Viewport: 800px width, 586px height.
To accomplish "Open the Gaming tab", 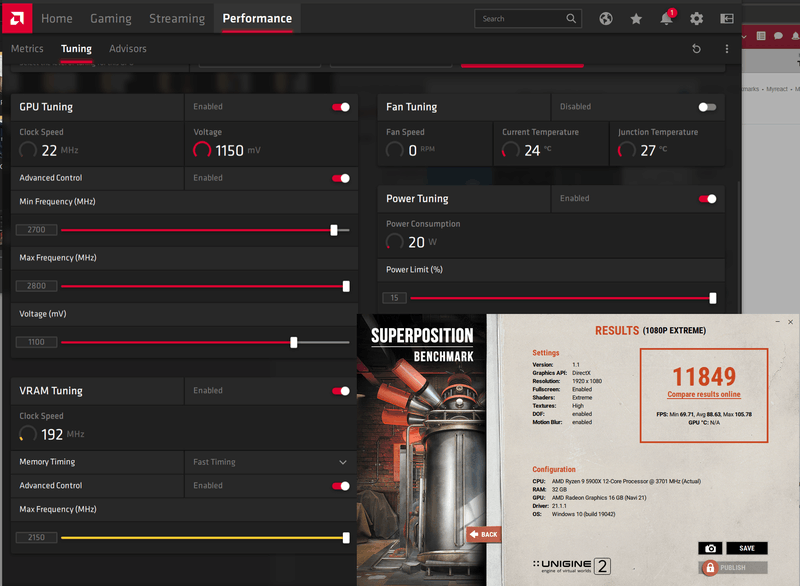I will 111,19.
